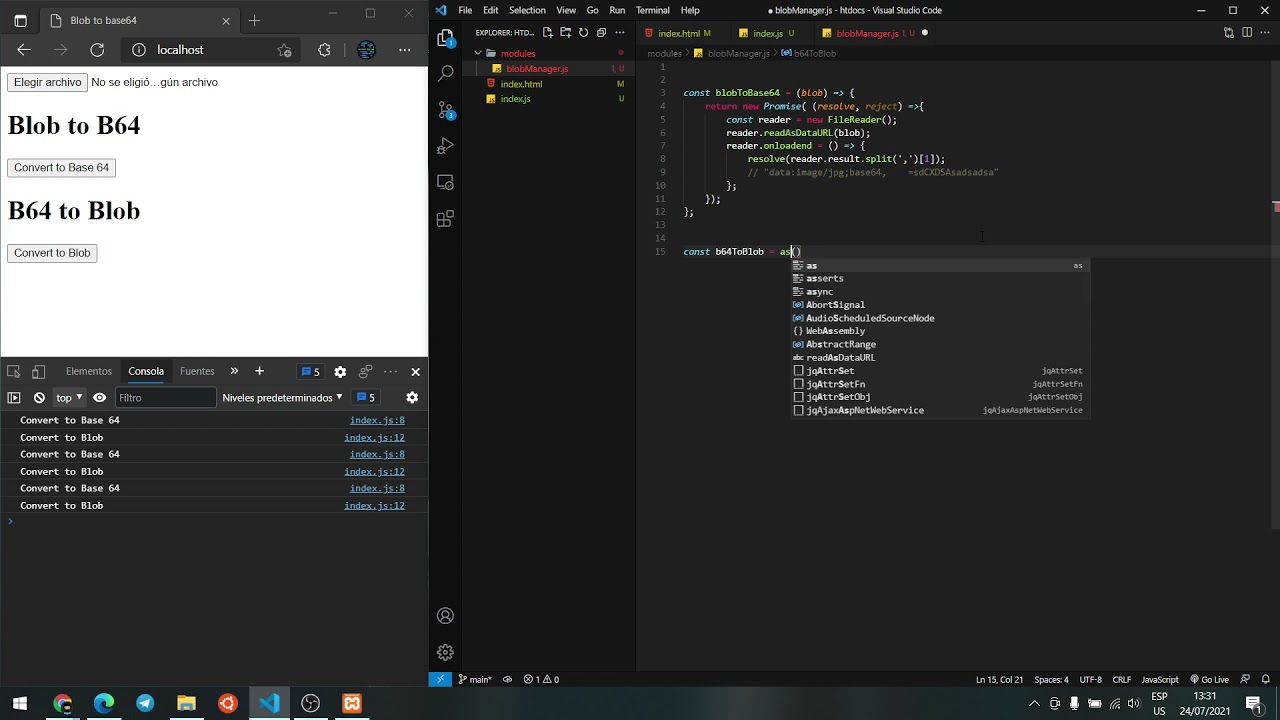Create a new folder in Explorer
Viewport: 1280px width, 720px height.
click(x=565, y=33)
